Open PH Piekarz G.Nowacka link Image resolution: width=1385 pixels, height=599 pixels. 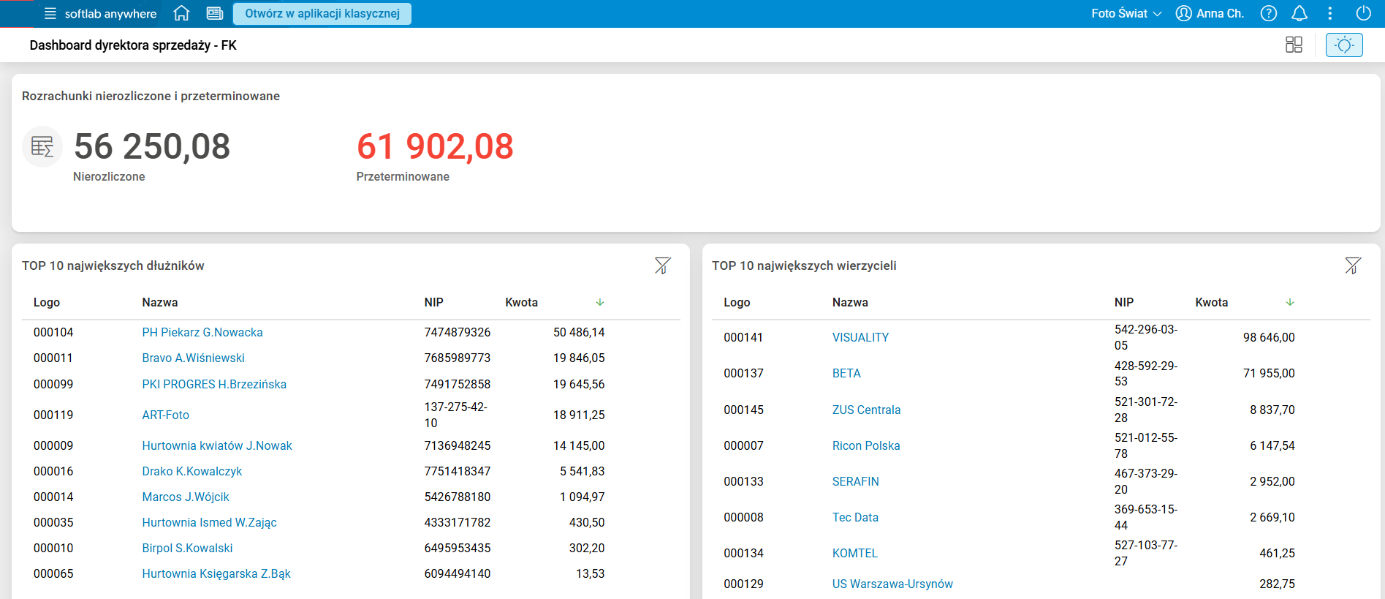202,332
